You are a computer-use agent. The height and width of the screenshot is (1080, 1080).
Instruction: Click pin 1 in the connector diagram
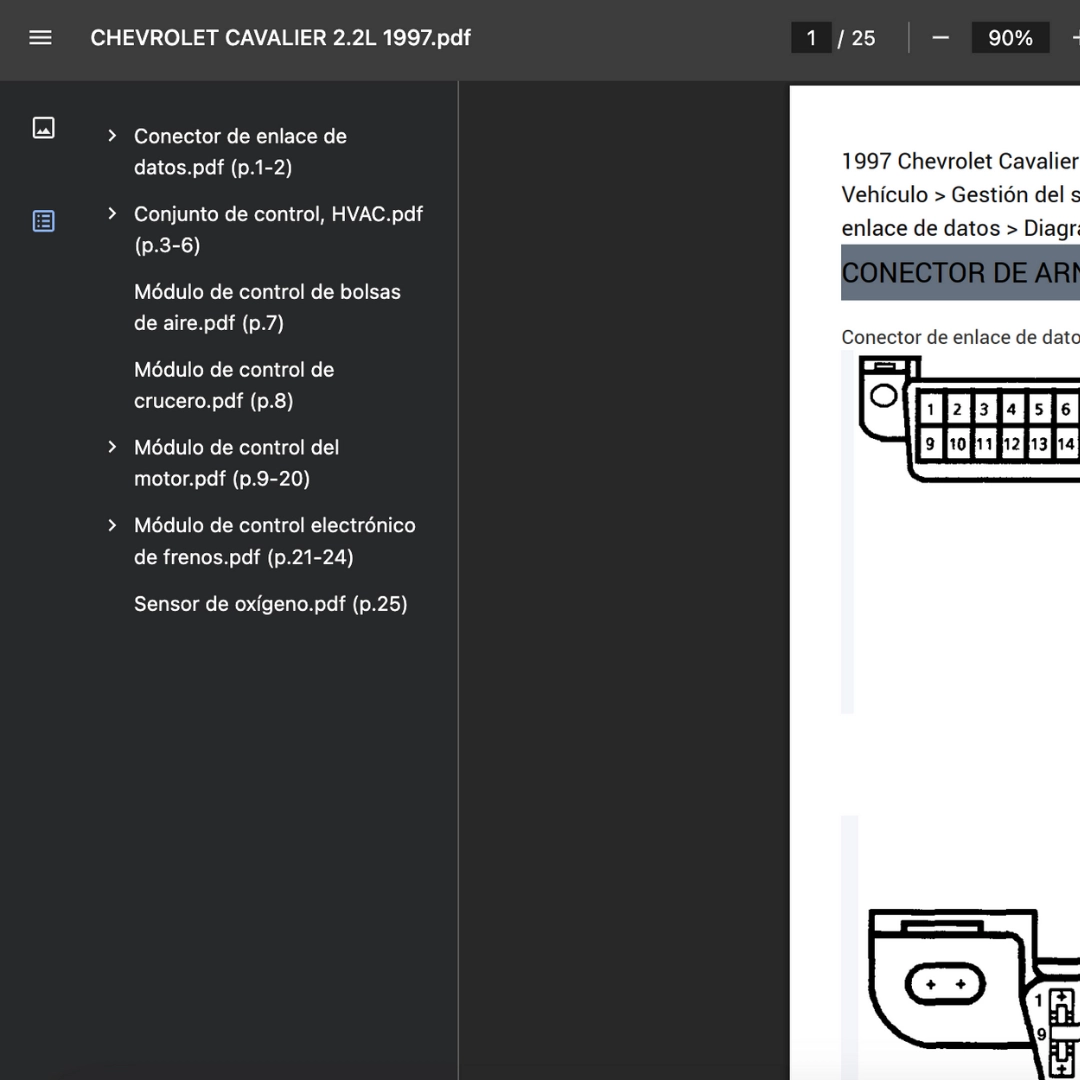pyautogui.click(x=930, y=409)
